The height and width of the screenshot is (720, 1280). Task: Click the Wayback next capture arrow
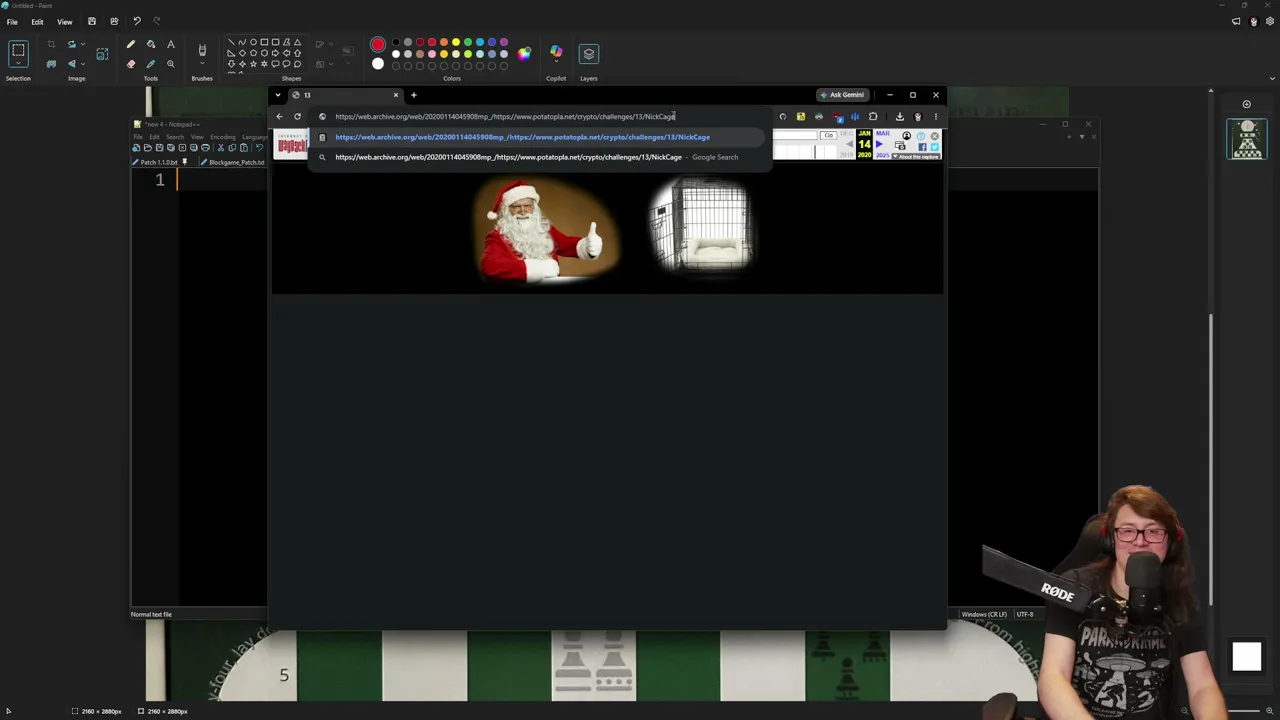(880, 145)
